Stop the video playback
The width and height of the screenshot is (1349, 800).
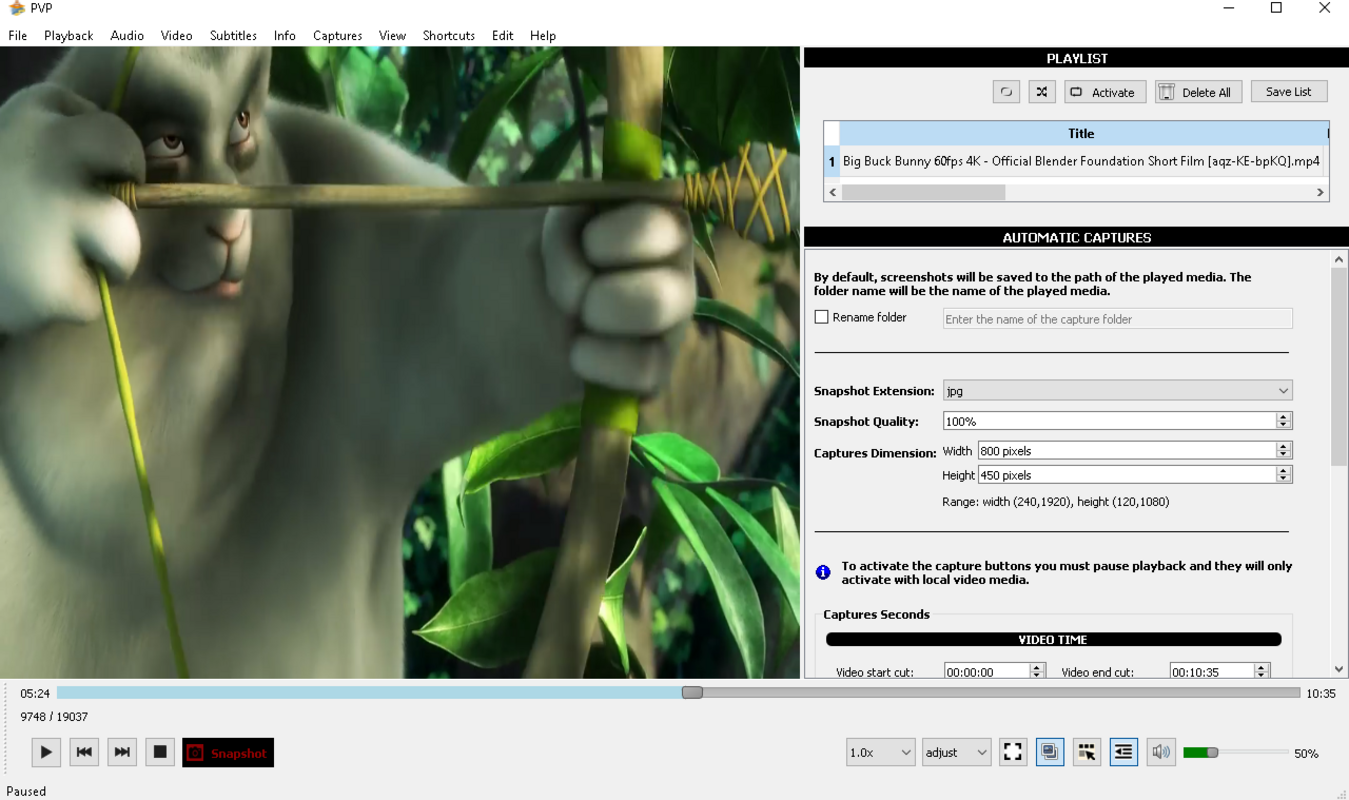click(160, 752)
